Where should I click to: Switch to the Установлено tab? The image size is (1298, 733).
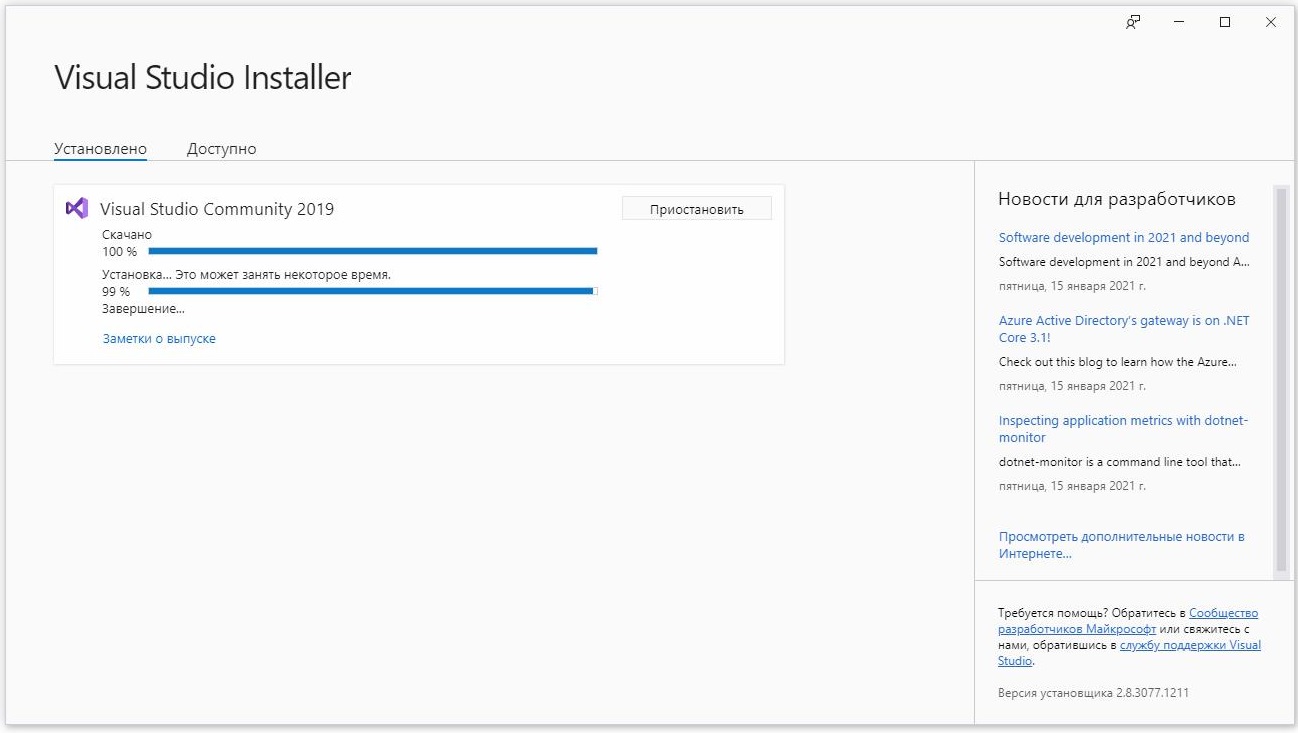(100, 149)
